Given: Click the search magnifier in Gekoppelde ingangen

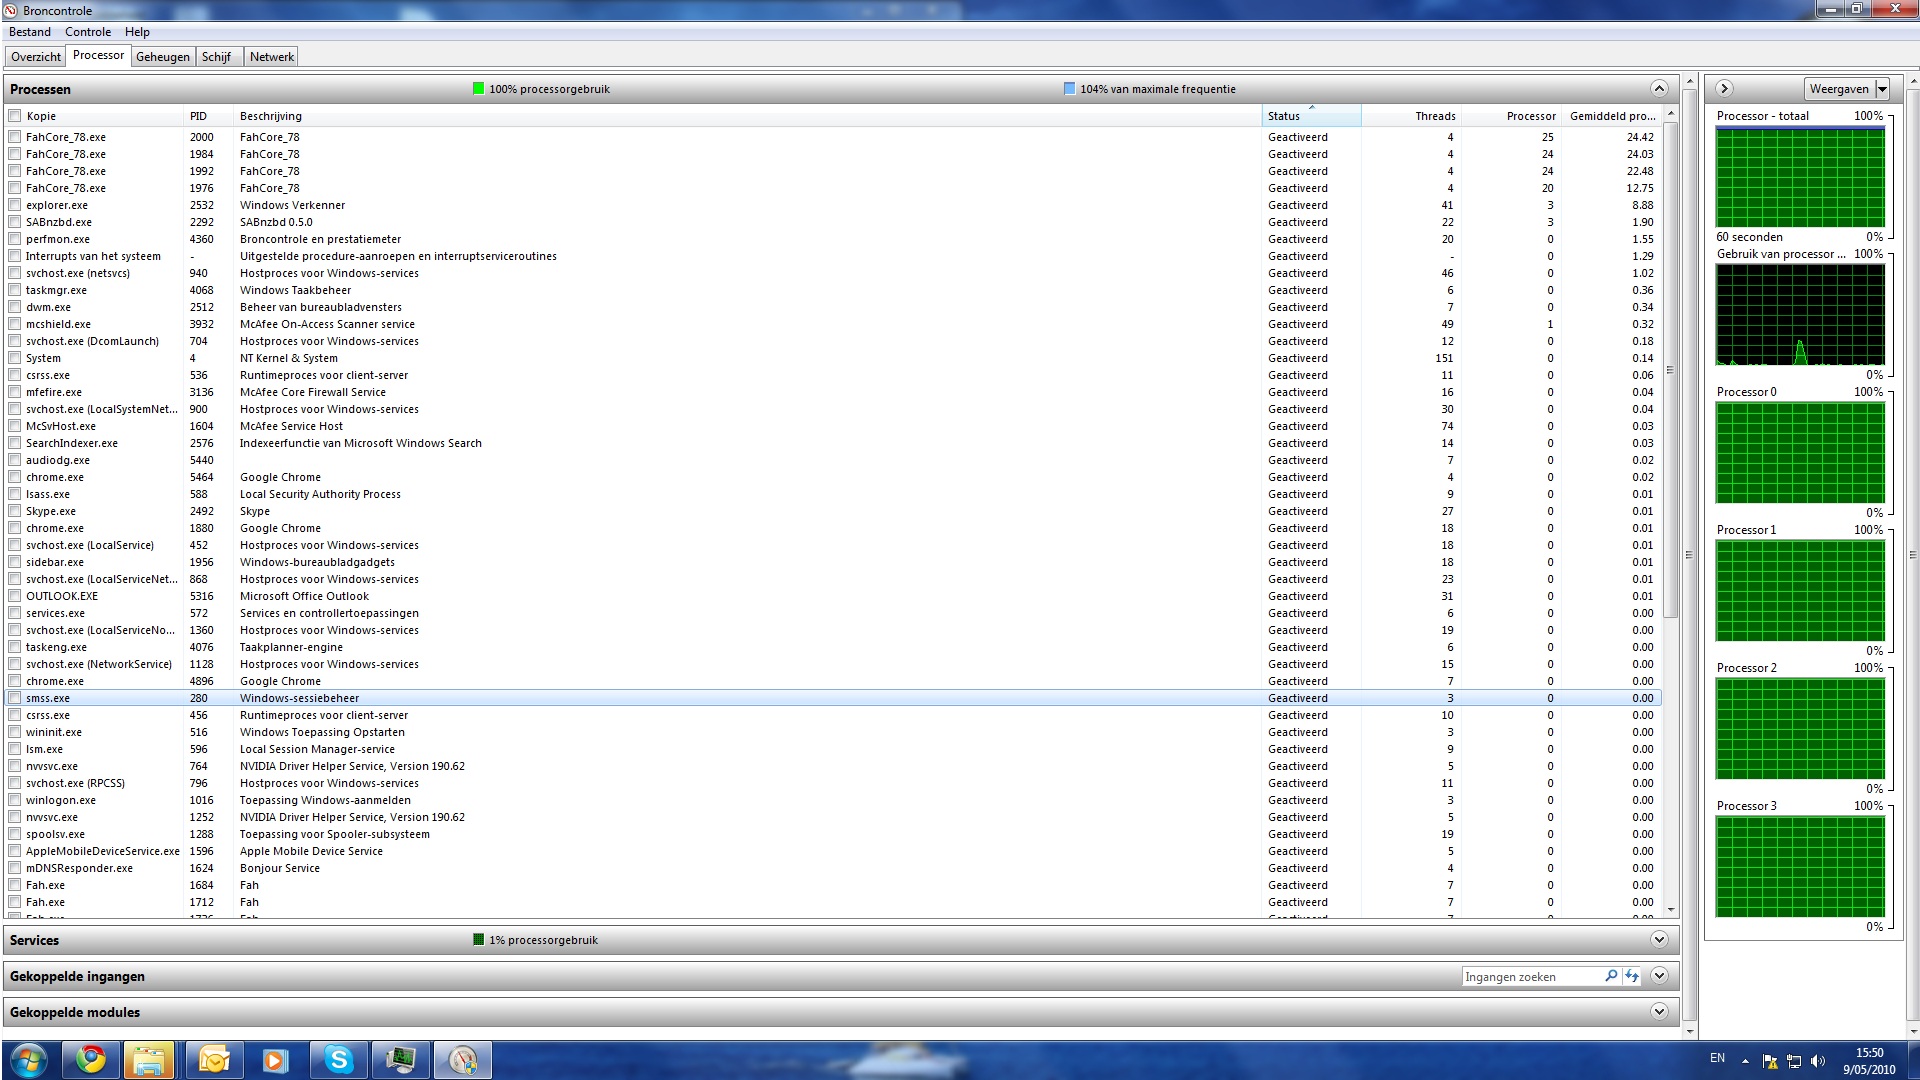Looking at the screenshot, I should 1612,975.
